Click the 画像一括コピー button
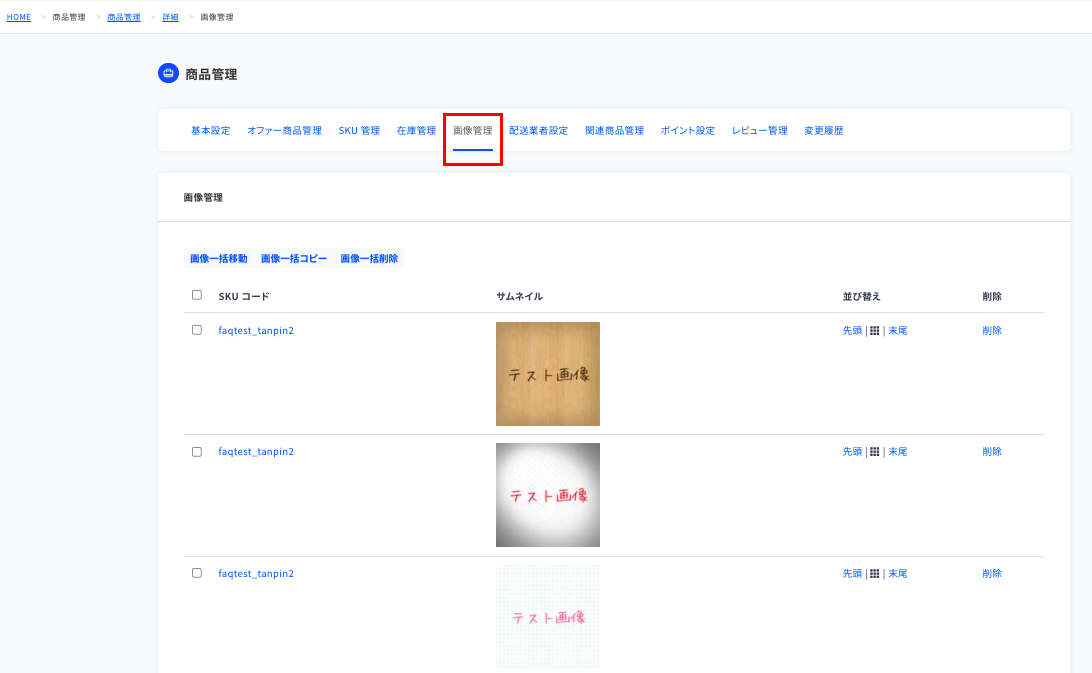Image resolution: width=1092 pixels, height=673 pixels. point(294,258)
